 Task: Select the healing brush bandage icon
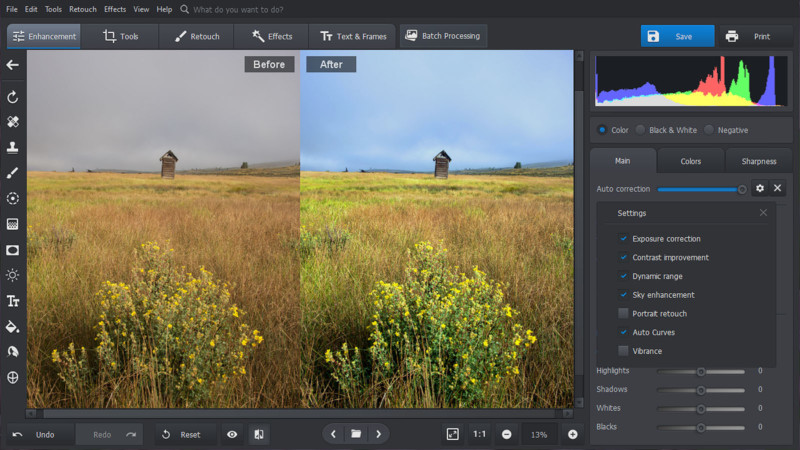[13, 121]
